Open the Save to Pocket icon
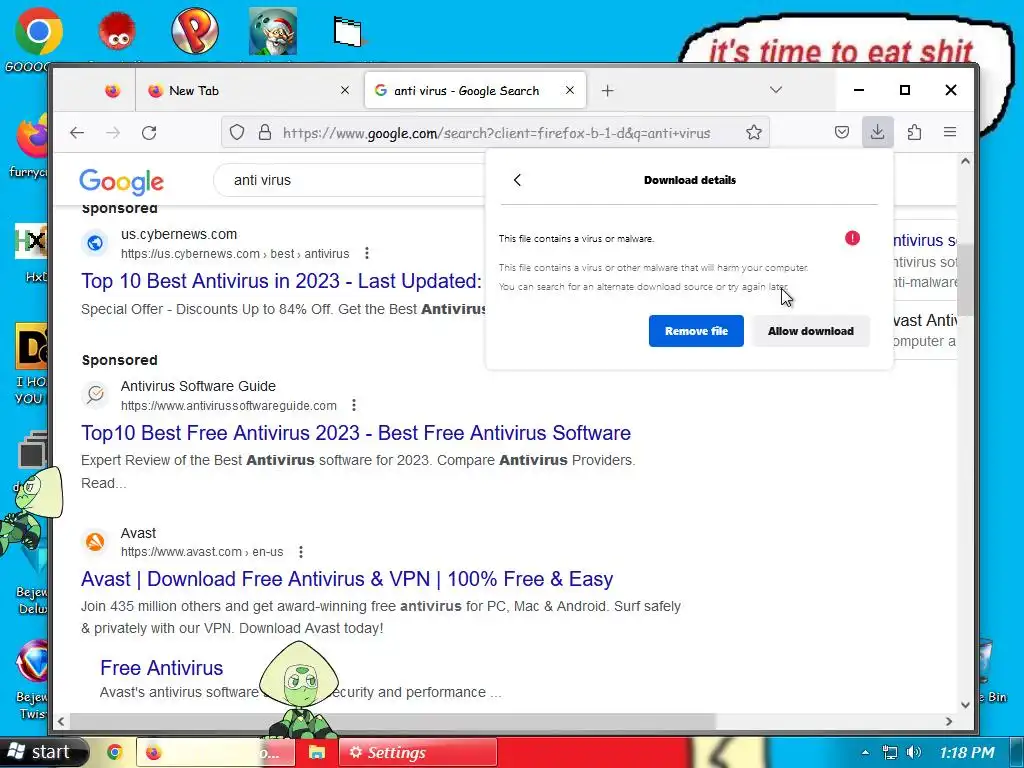The width and height of the screenshot is (1024, 768). 842,133
